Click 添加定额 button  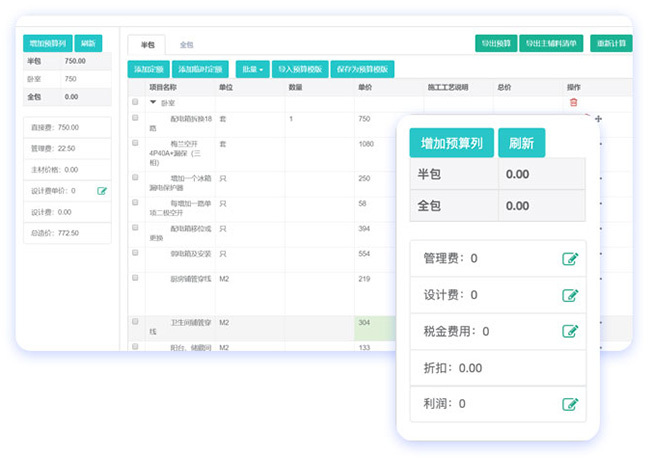pos(148,69)
